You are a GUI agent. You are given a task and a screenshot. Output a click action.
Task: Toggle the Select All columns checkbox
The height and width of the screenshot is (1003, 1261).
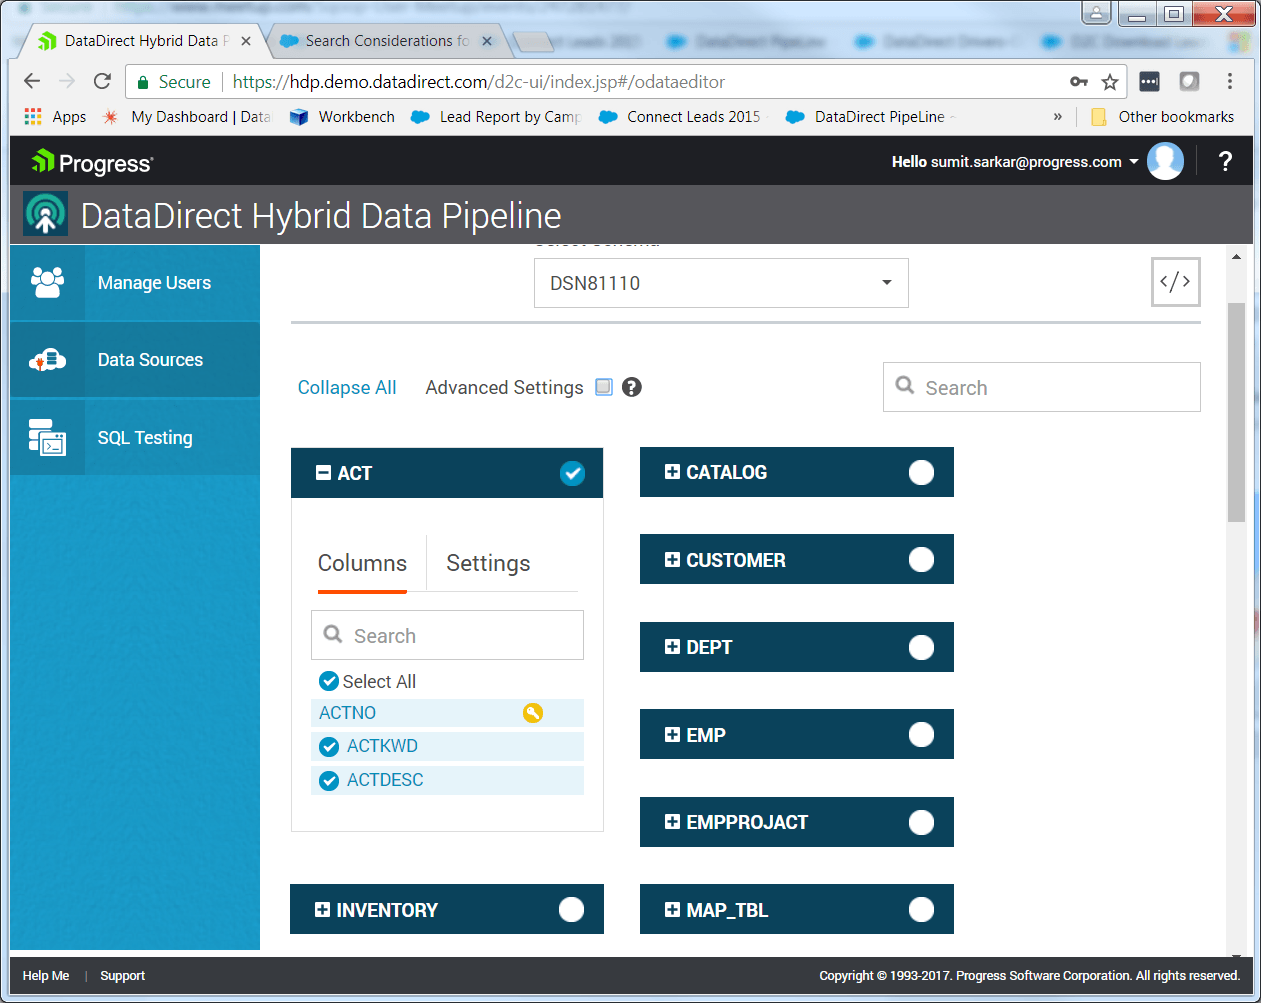click(x=329, y=681)
